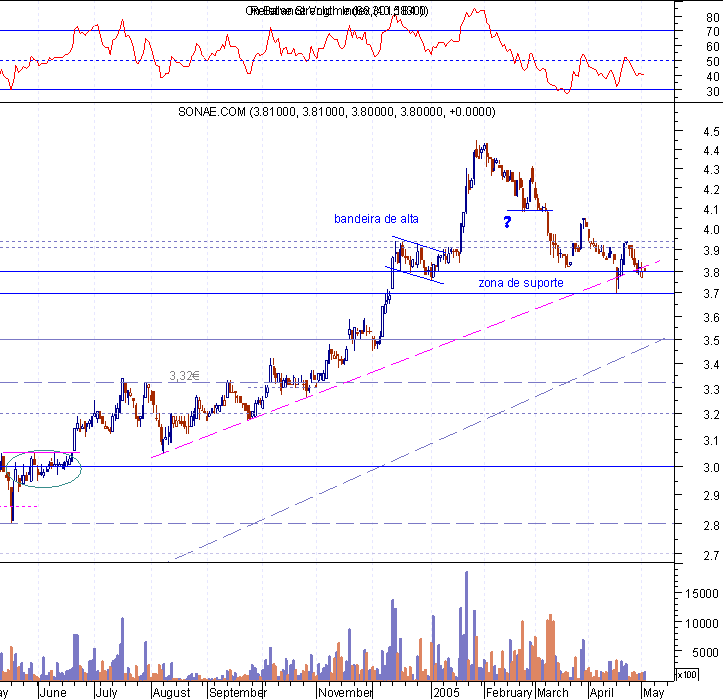Click the 3.8 price axis label

[x=711, y=272]
